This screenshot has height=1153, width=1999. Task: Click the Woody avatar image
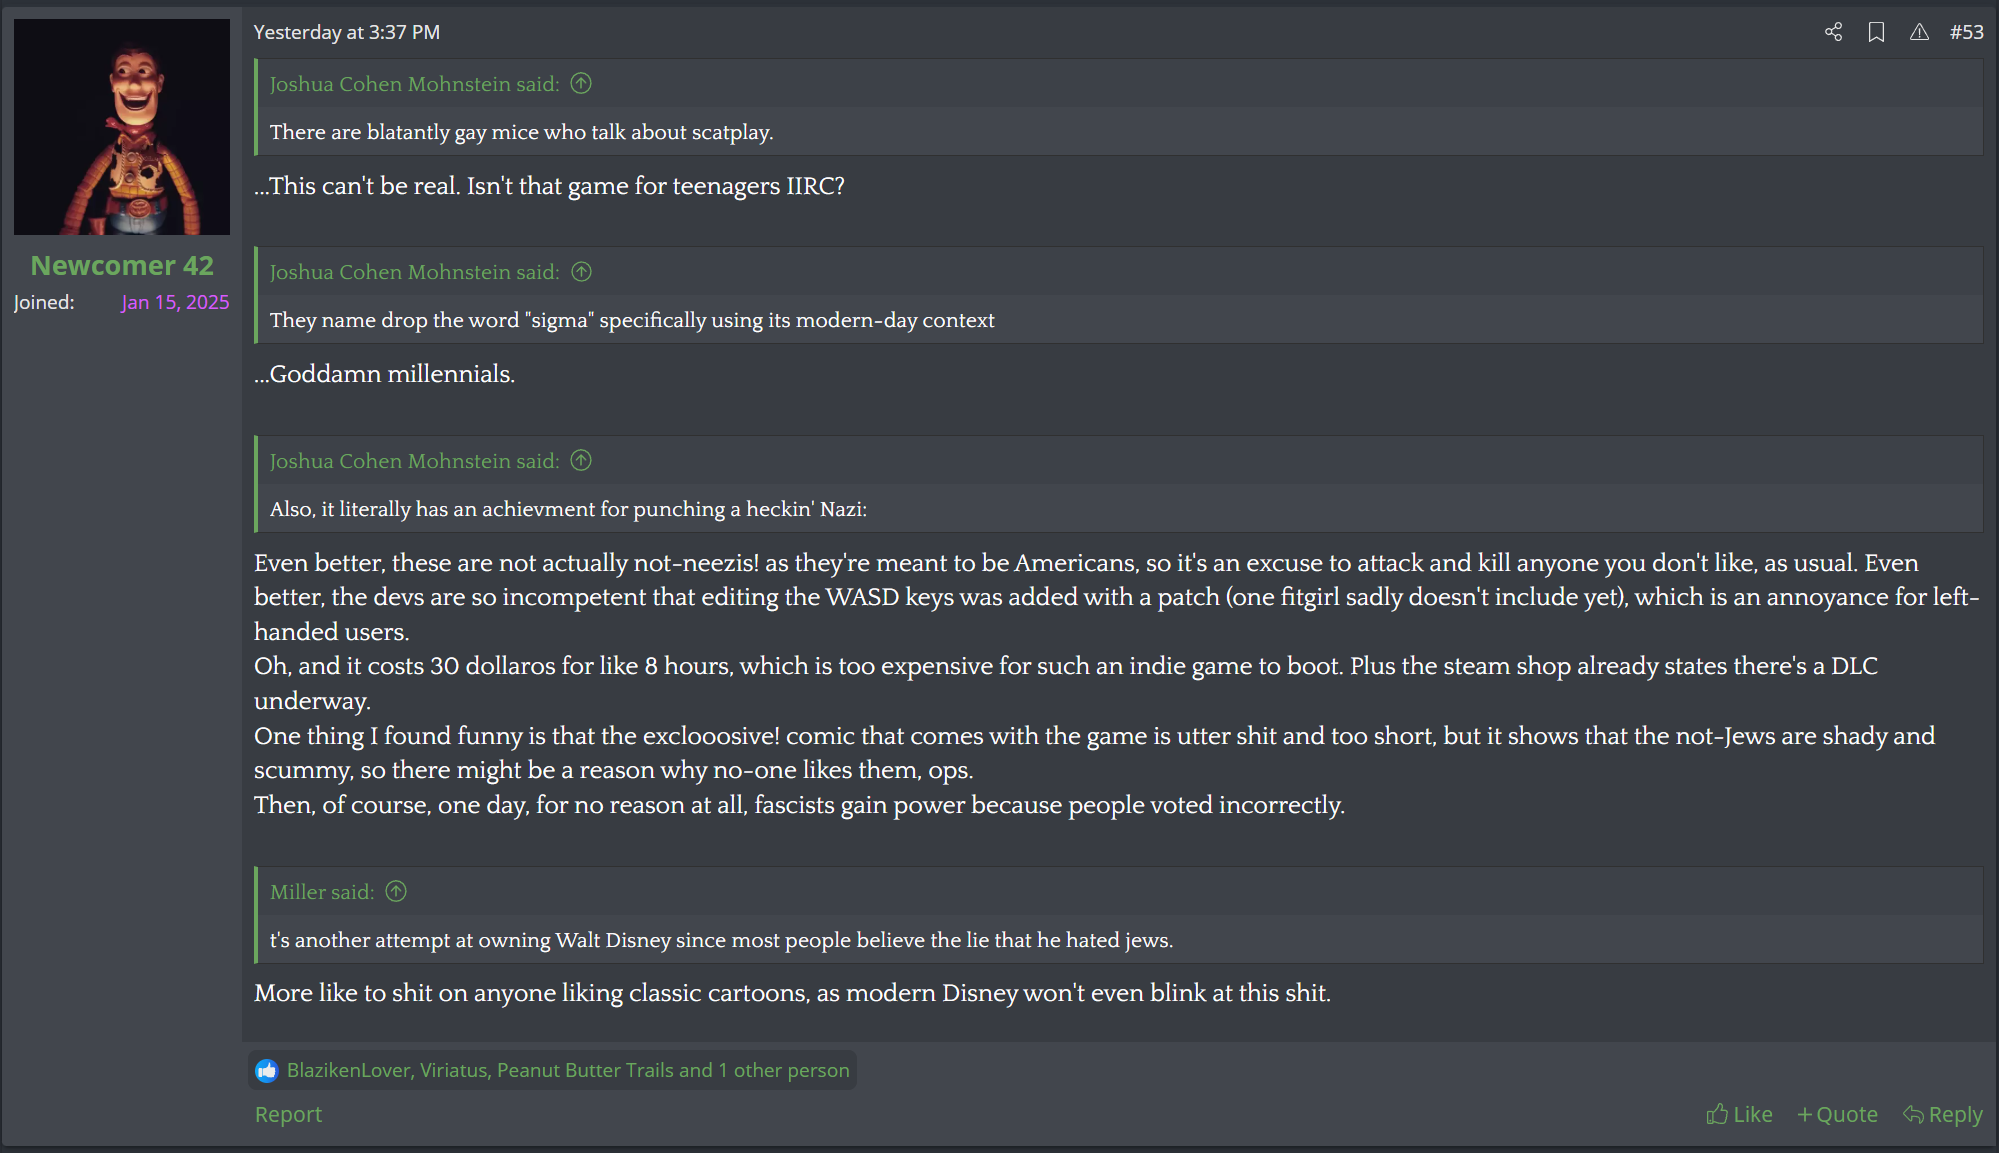point(122,127)
